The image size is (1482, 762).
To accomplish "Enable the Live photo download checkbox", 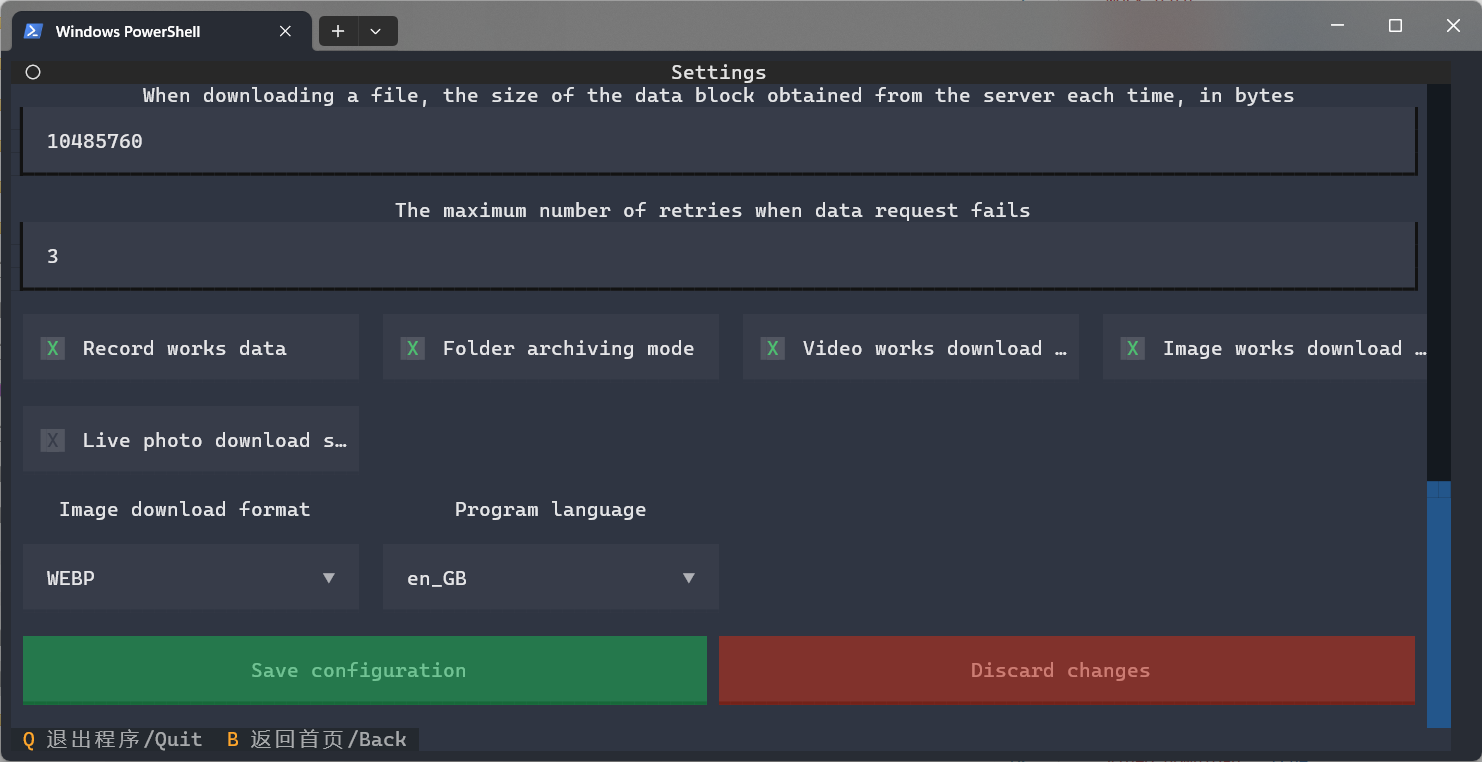I will point(53,440).
